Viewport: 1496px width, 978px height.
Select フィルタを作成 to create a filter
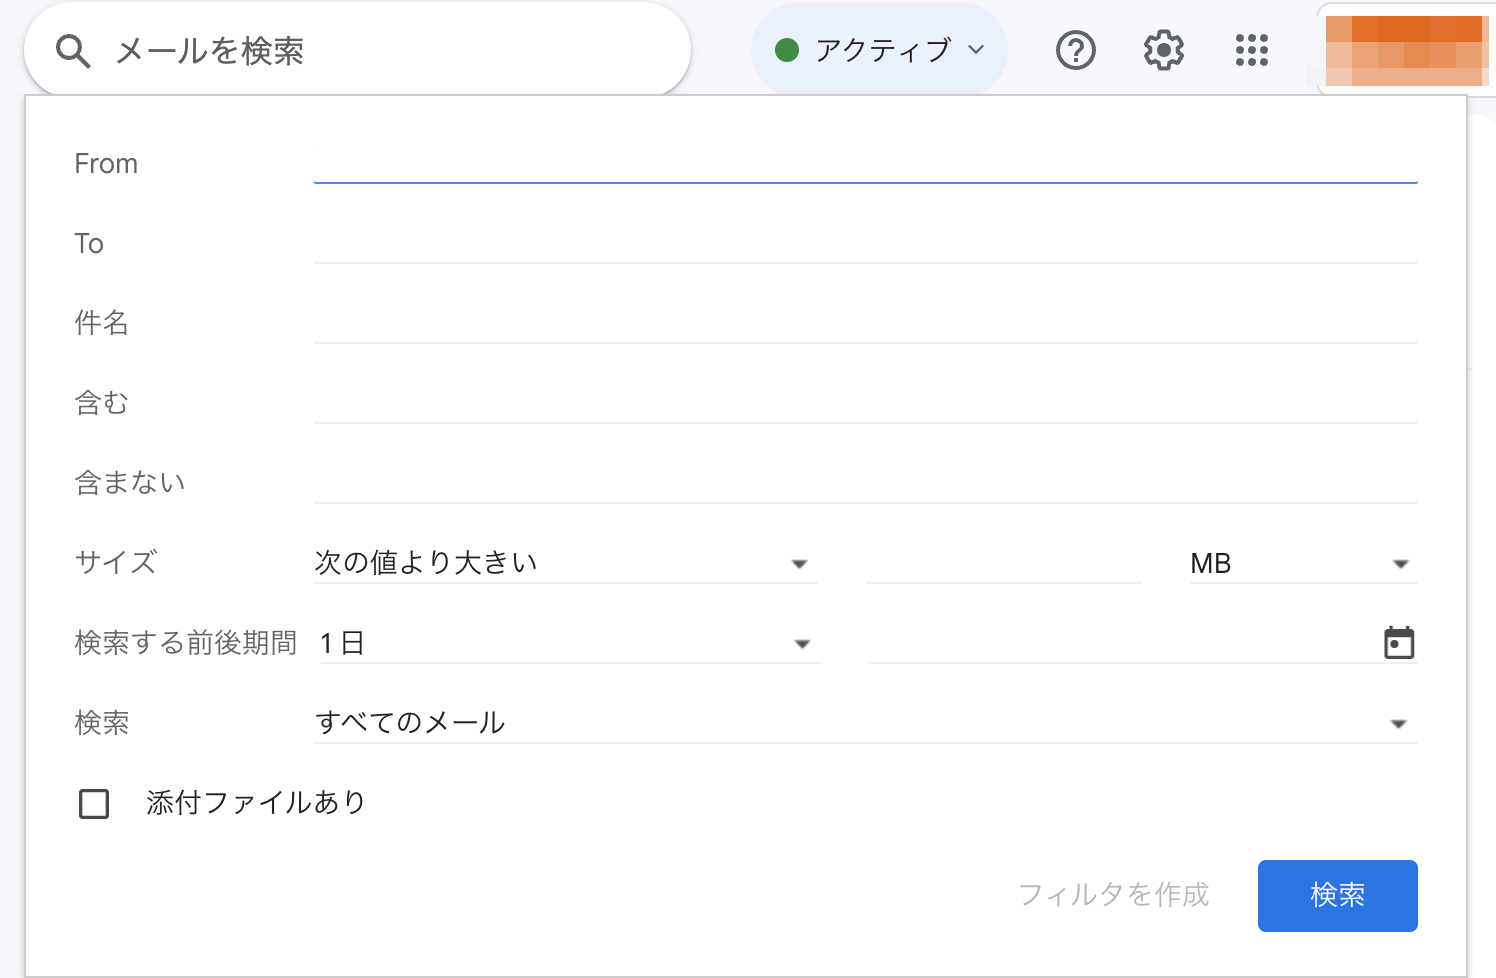click(x=1114, y=896)
